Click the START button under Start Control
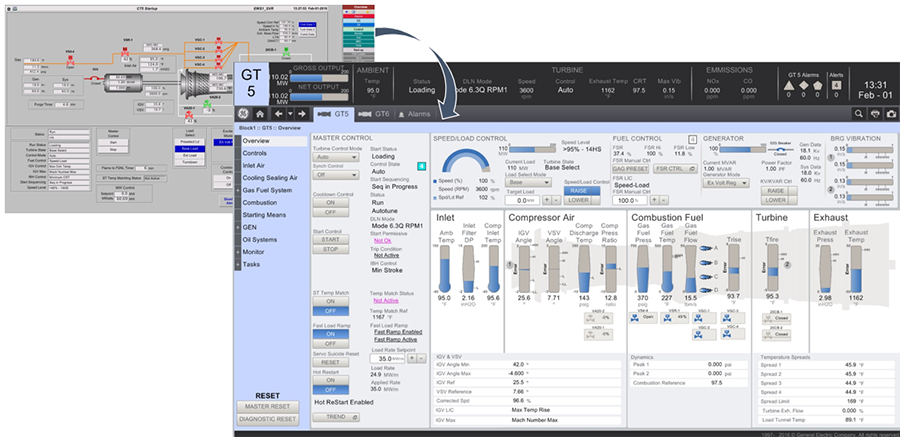The image size is (900, 437). (331, 239)
